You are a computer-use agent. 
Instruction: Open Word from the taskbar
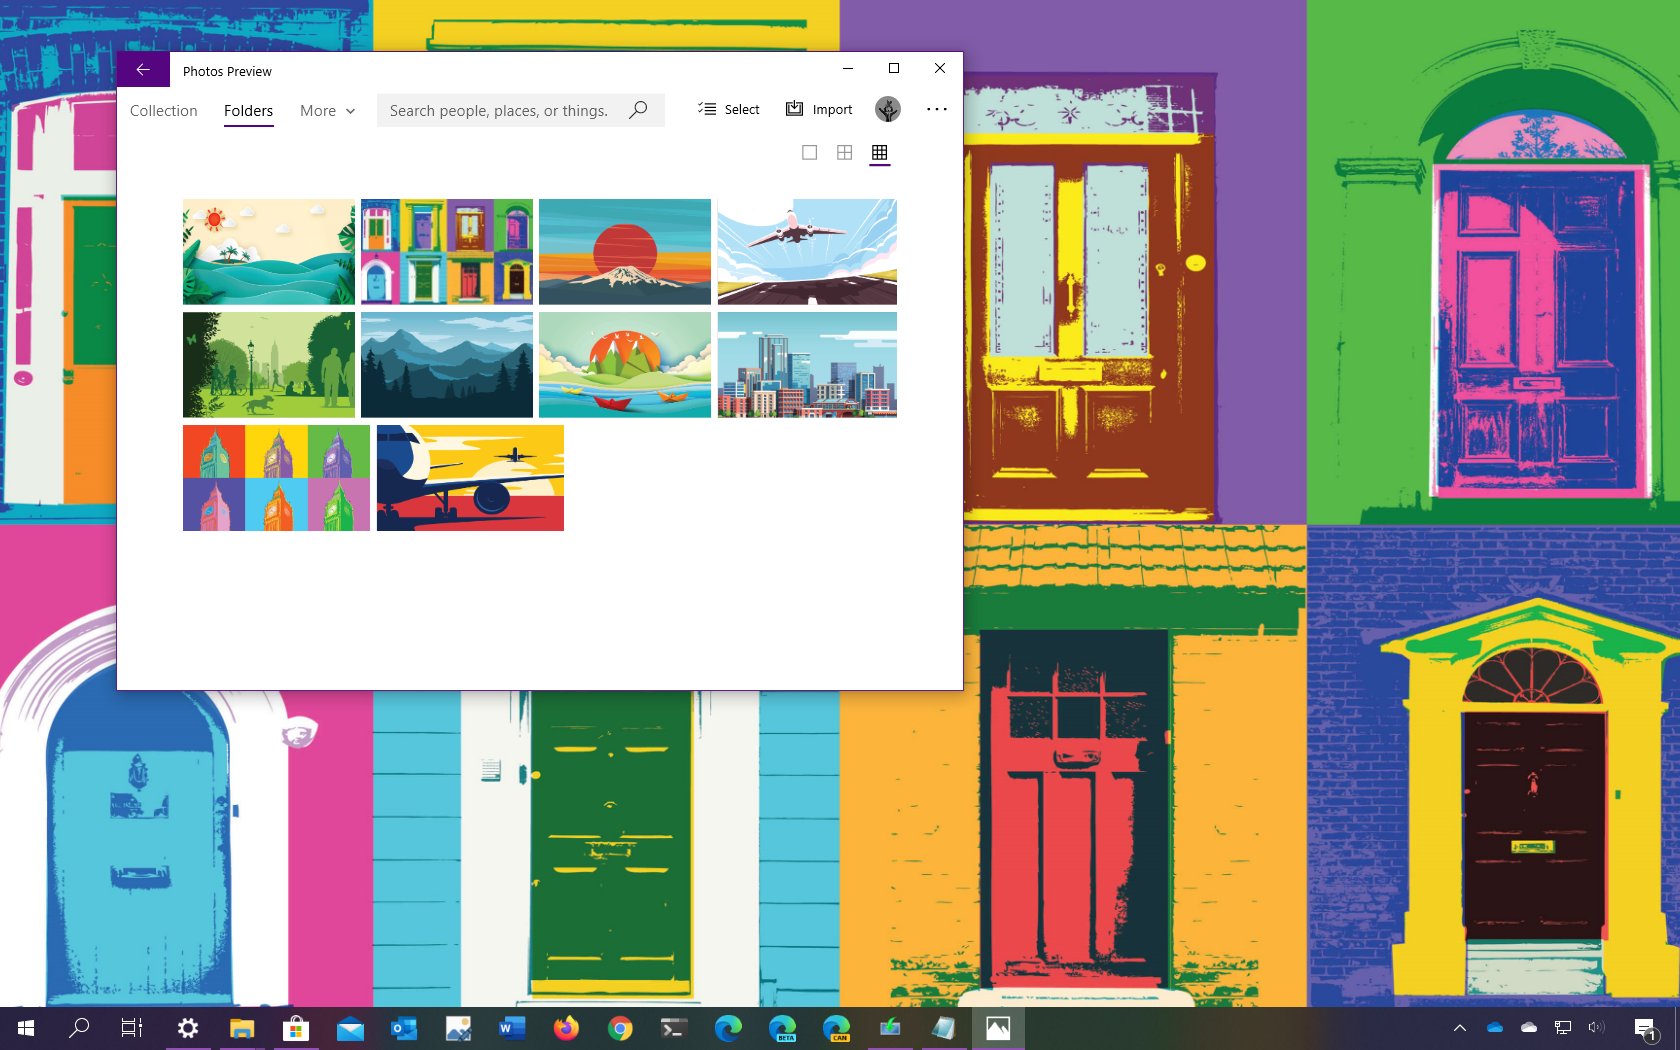pyautogui.click(x=512, y=1028)
